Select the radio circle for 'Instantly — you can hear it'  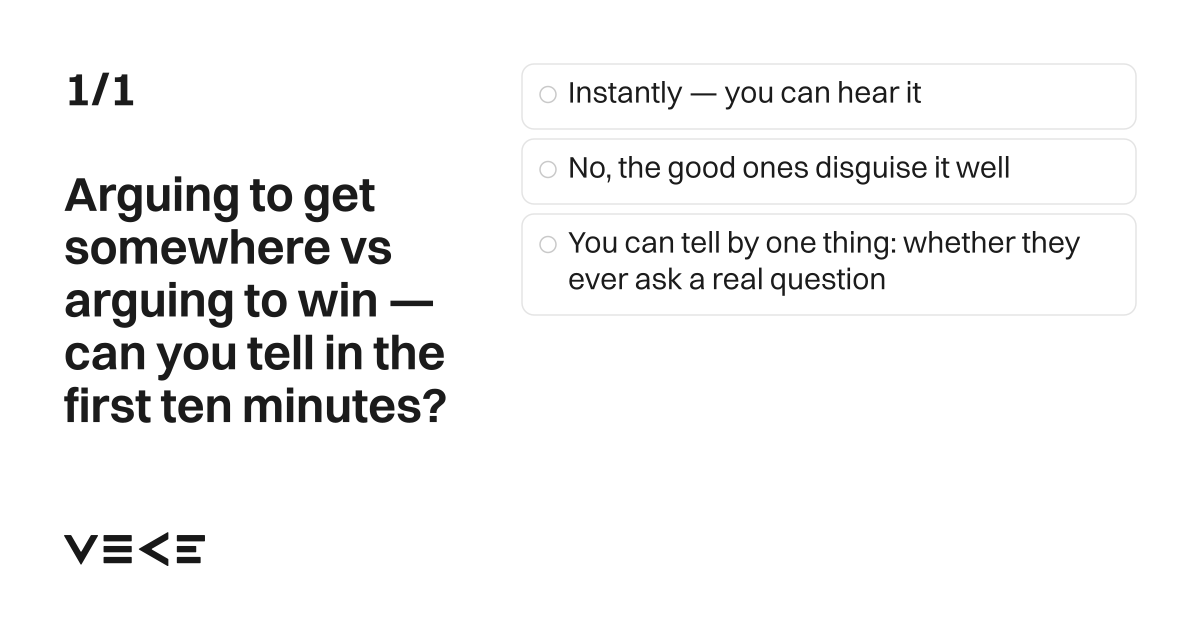click(x=547, y=95)
